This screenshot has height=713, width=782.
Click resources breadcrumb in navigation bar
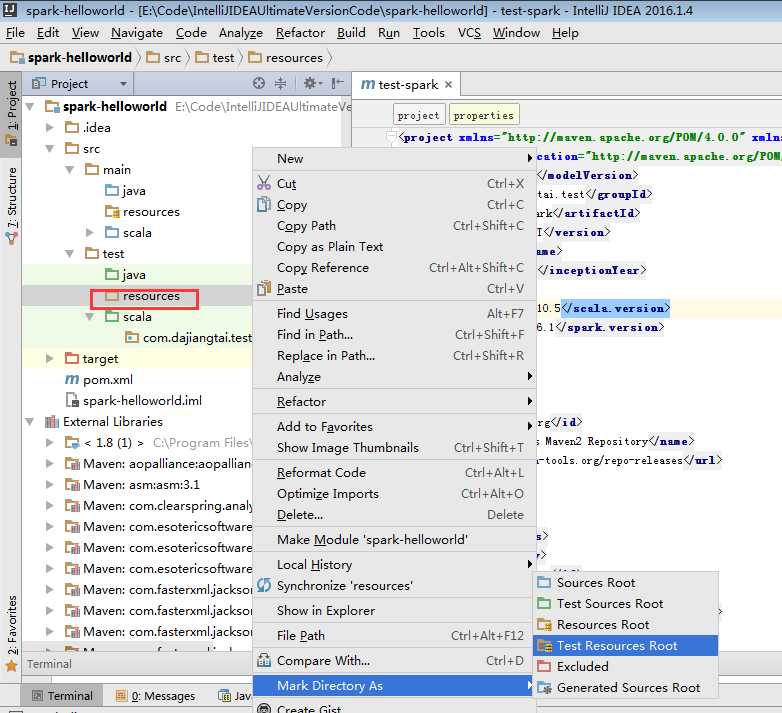tap(286, 58)
